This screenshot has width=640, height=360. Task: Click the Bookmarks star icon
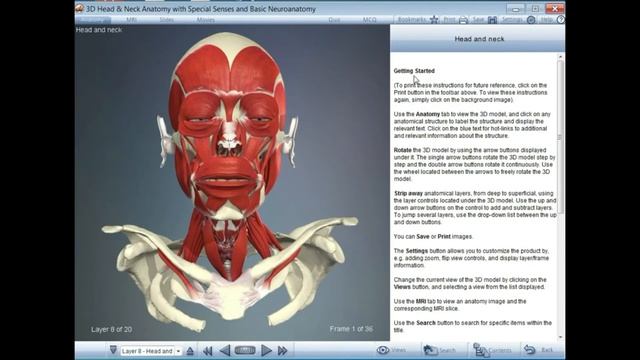coord(434,20)
